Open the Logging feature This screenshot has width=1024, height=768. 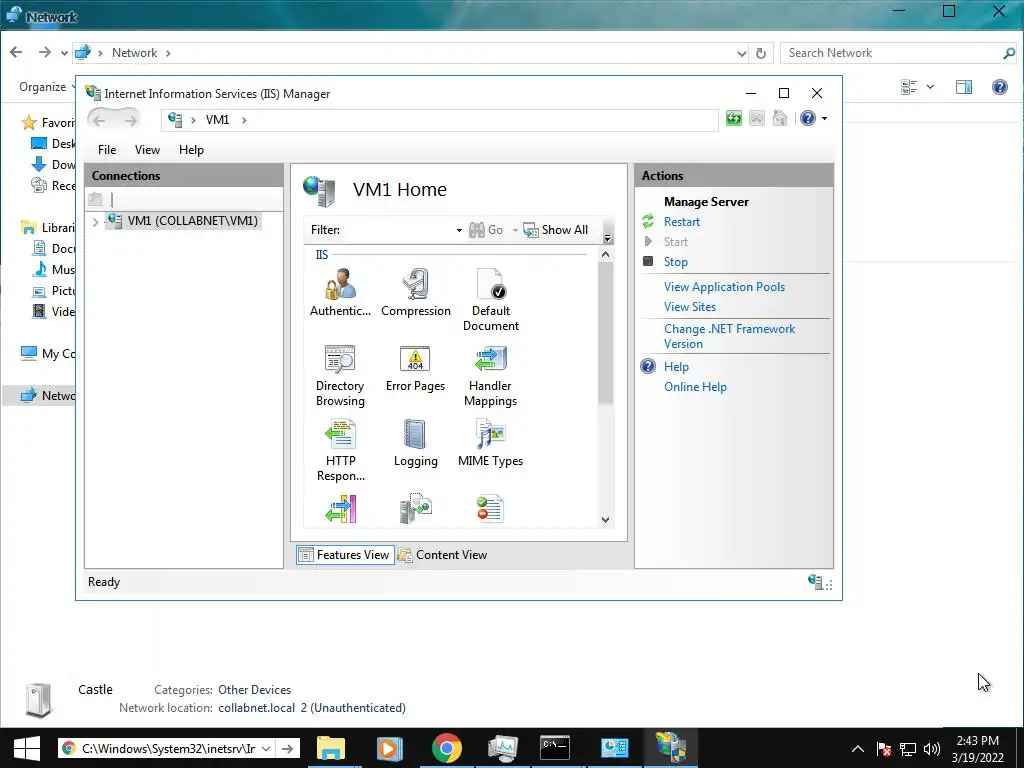tap(415, 443)
